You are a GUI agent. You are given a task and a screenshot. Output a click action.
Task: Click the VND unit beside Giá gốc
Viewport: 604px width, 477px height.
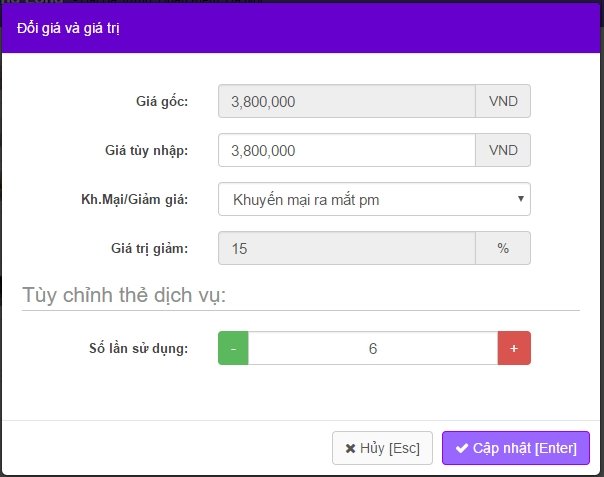[503, 101]
